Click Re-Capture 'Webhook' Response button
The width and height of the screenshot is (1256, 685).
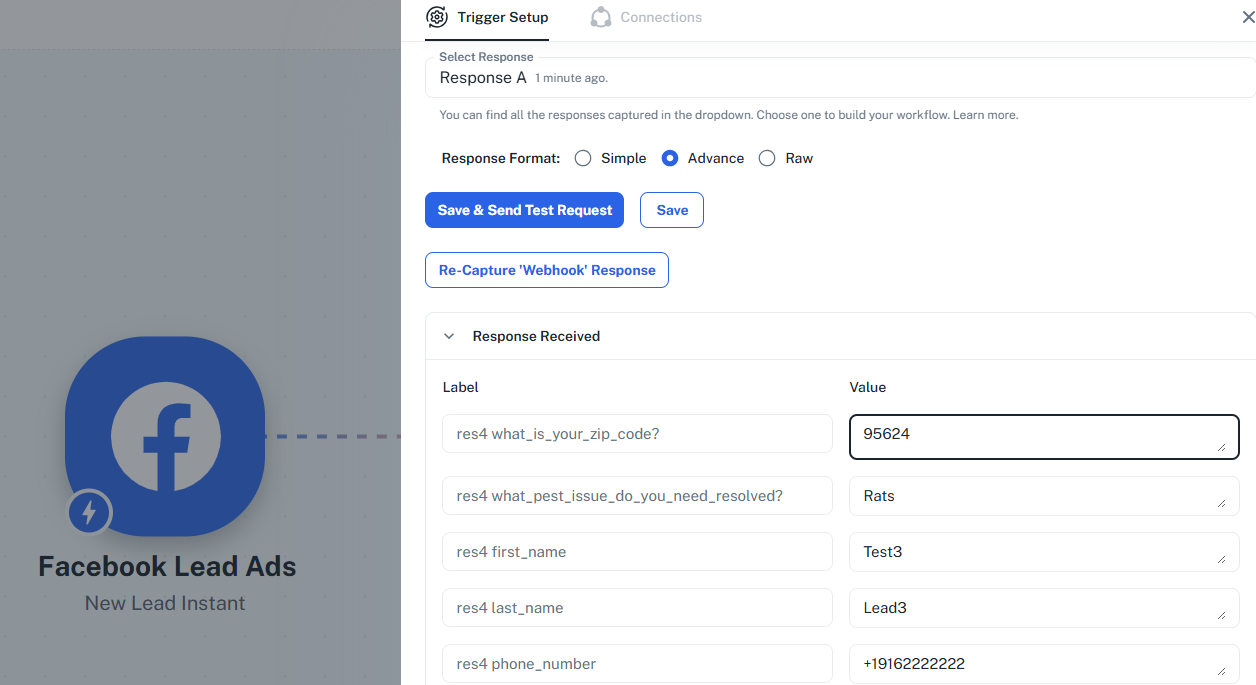[547, 270]
